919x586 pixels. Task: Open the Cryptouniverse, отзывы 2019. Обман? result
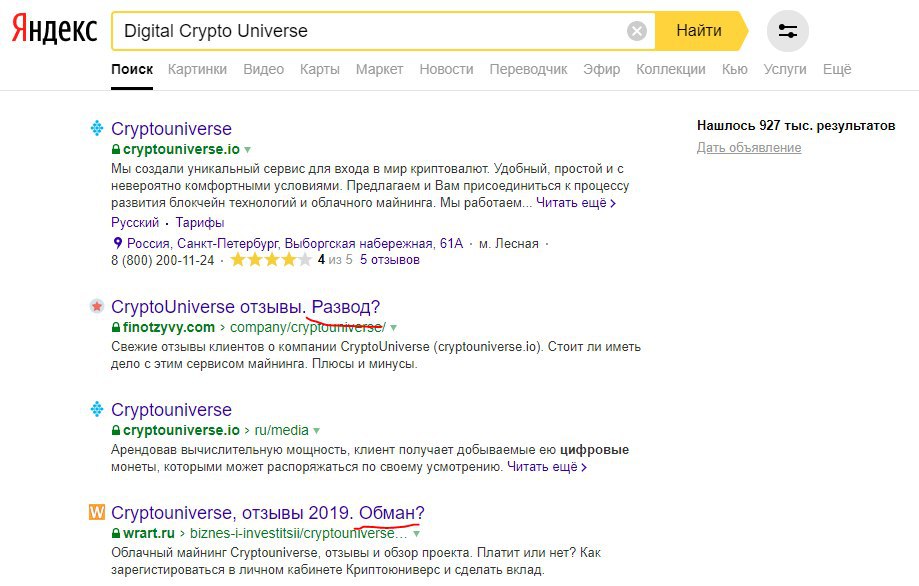267,513
